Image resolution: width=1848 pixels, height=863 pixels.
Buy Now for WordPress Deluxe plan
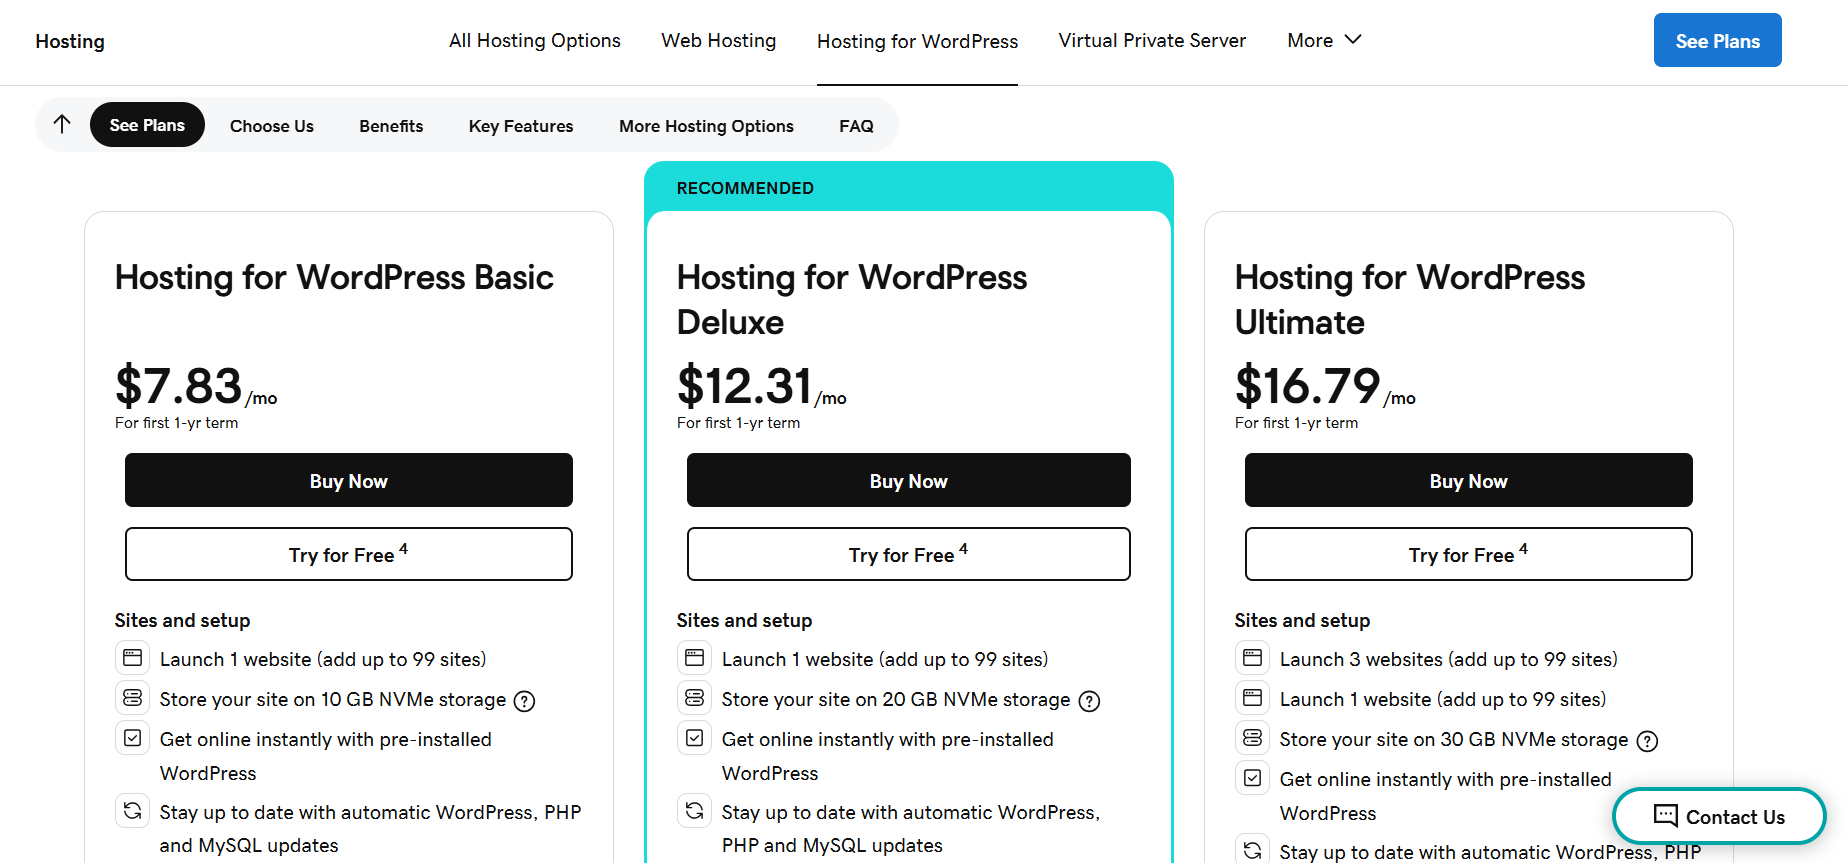(x=909, y=480)
